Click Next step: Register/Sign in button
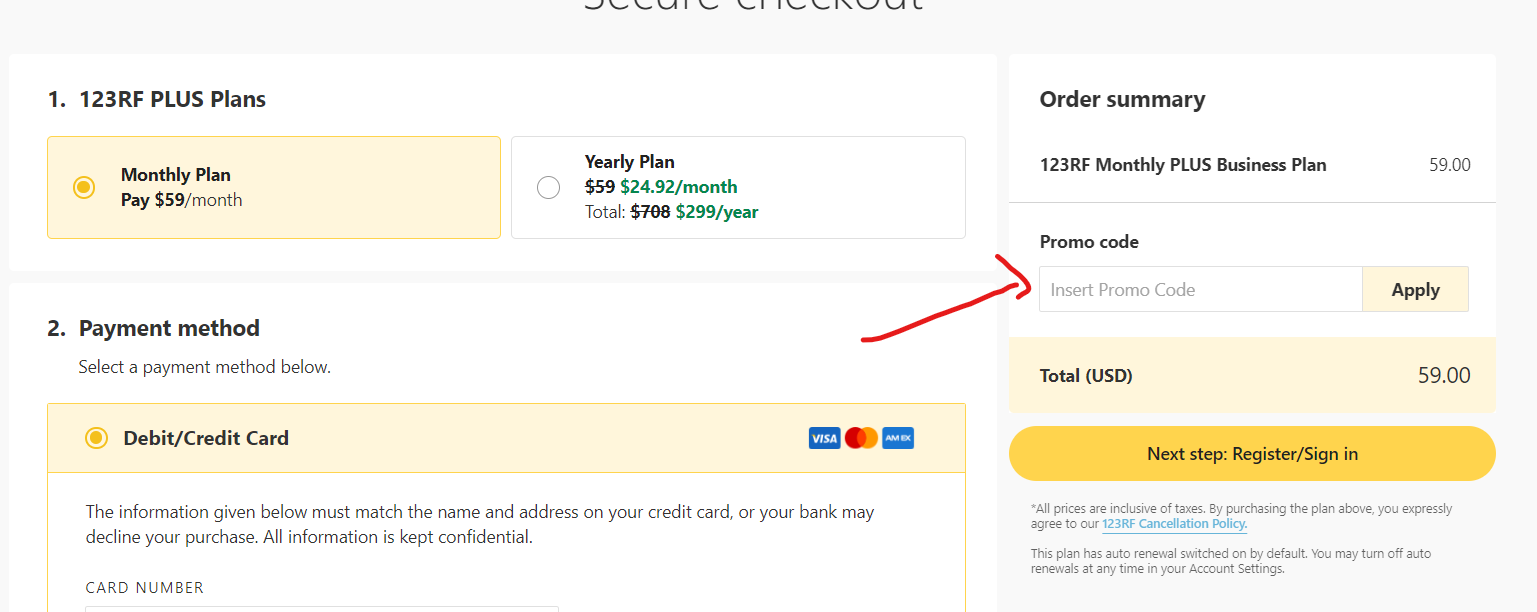1537x612 pixels. point(1252,454)
